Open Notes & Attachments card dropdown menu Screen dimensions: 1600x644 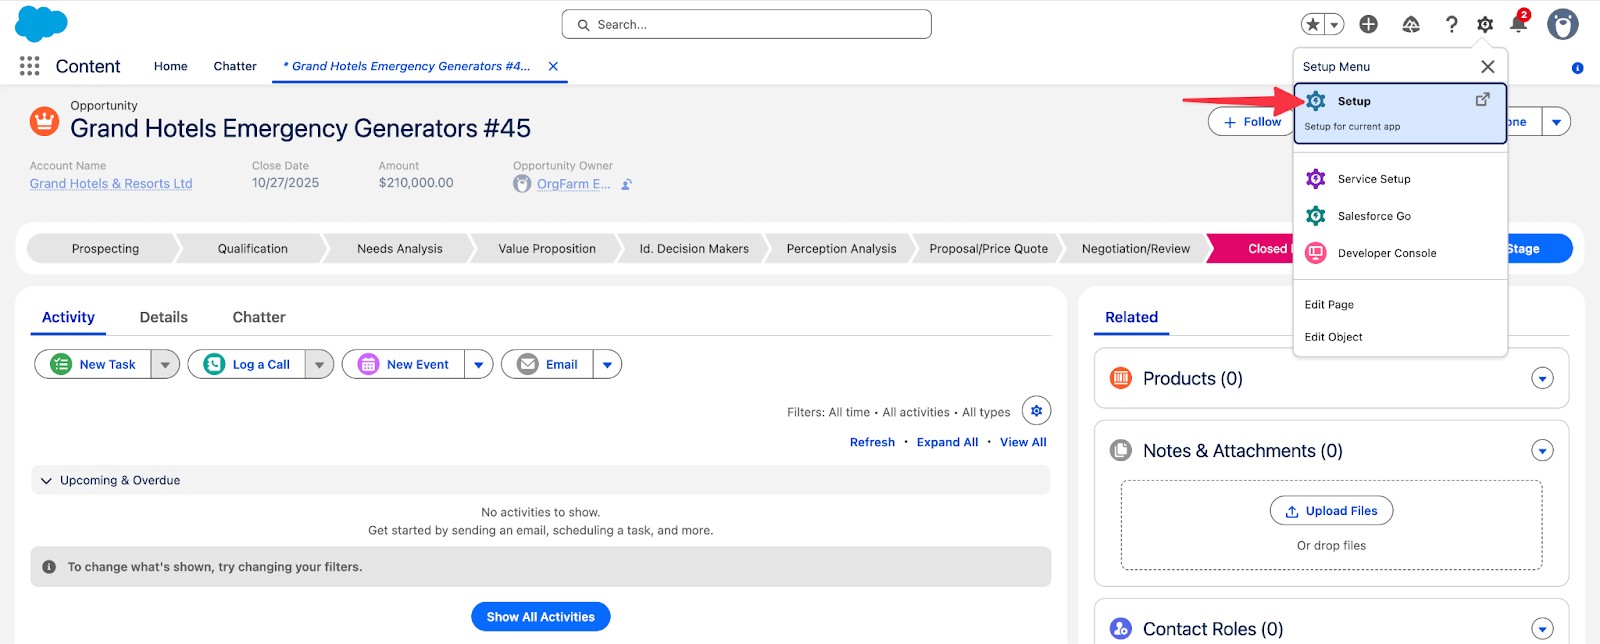(1543, 451)
